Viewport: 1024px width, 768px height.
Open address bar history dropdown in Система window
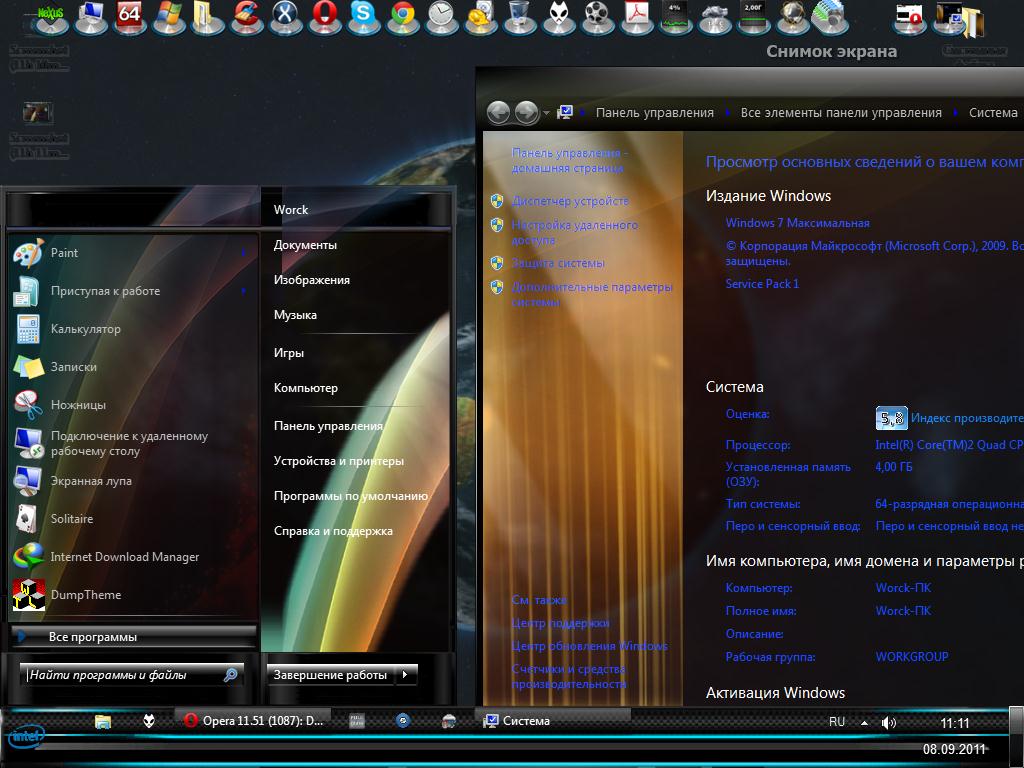click(x=546, y=113)
